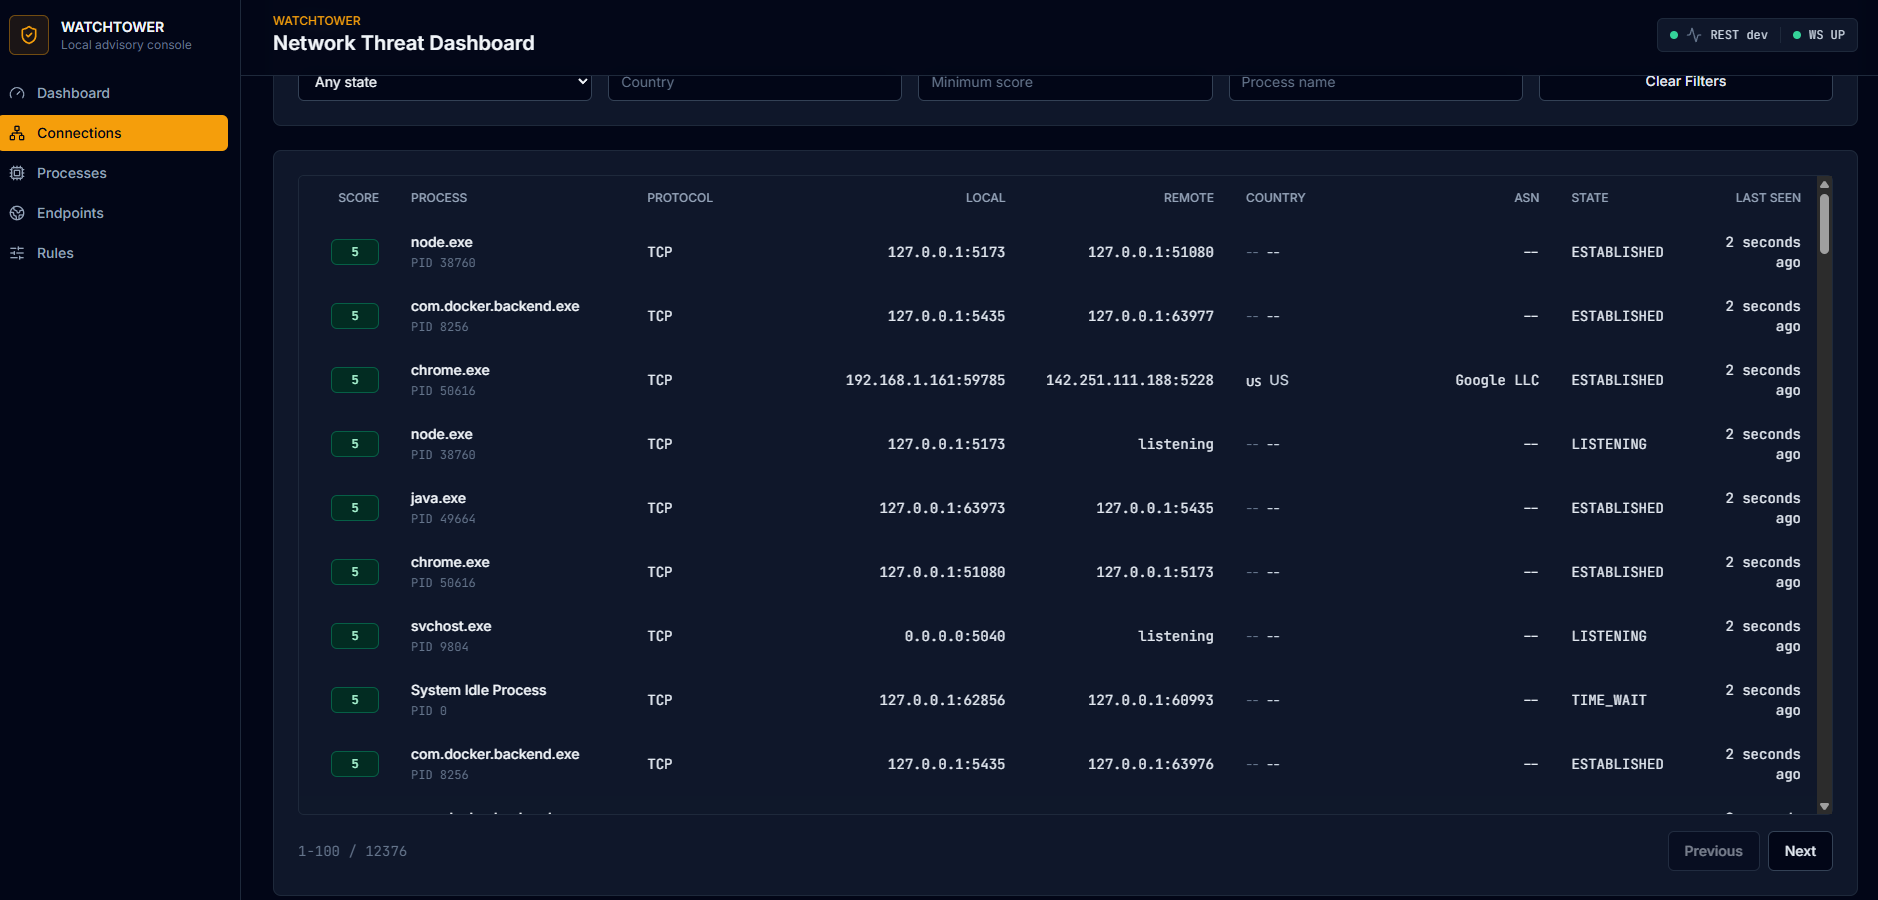The width and height of the screenshot is (1878, 900).
Task: Click the Google LLC ASN cell
Action: pos(1497,380)
